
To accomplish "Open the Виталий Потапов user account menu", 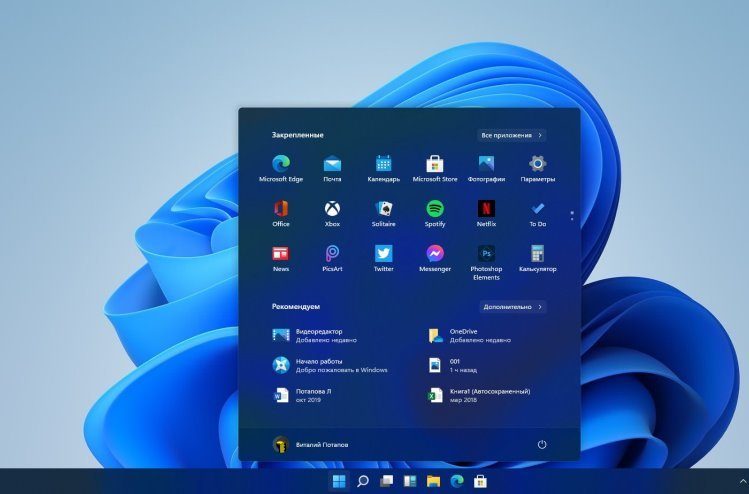I will [x=310, y=444].
